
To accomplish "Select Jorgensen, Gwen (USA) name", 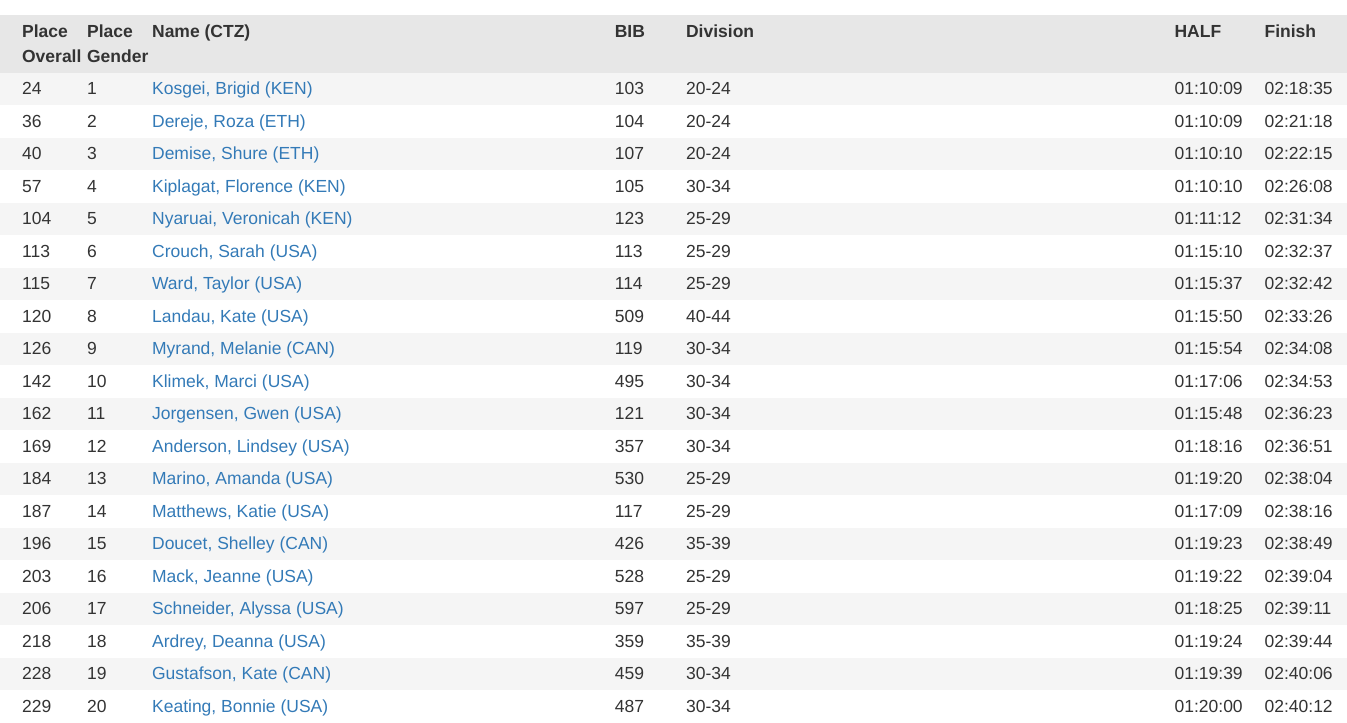I will click(247, 414).
